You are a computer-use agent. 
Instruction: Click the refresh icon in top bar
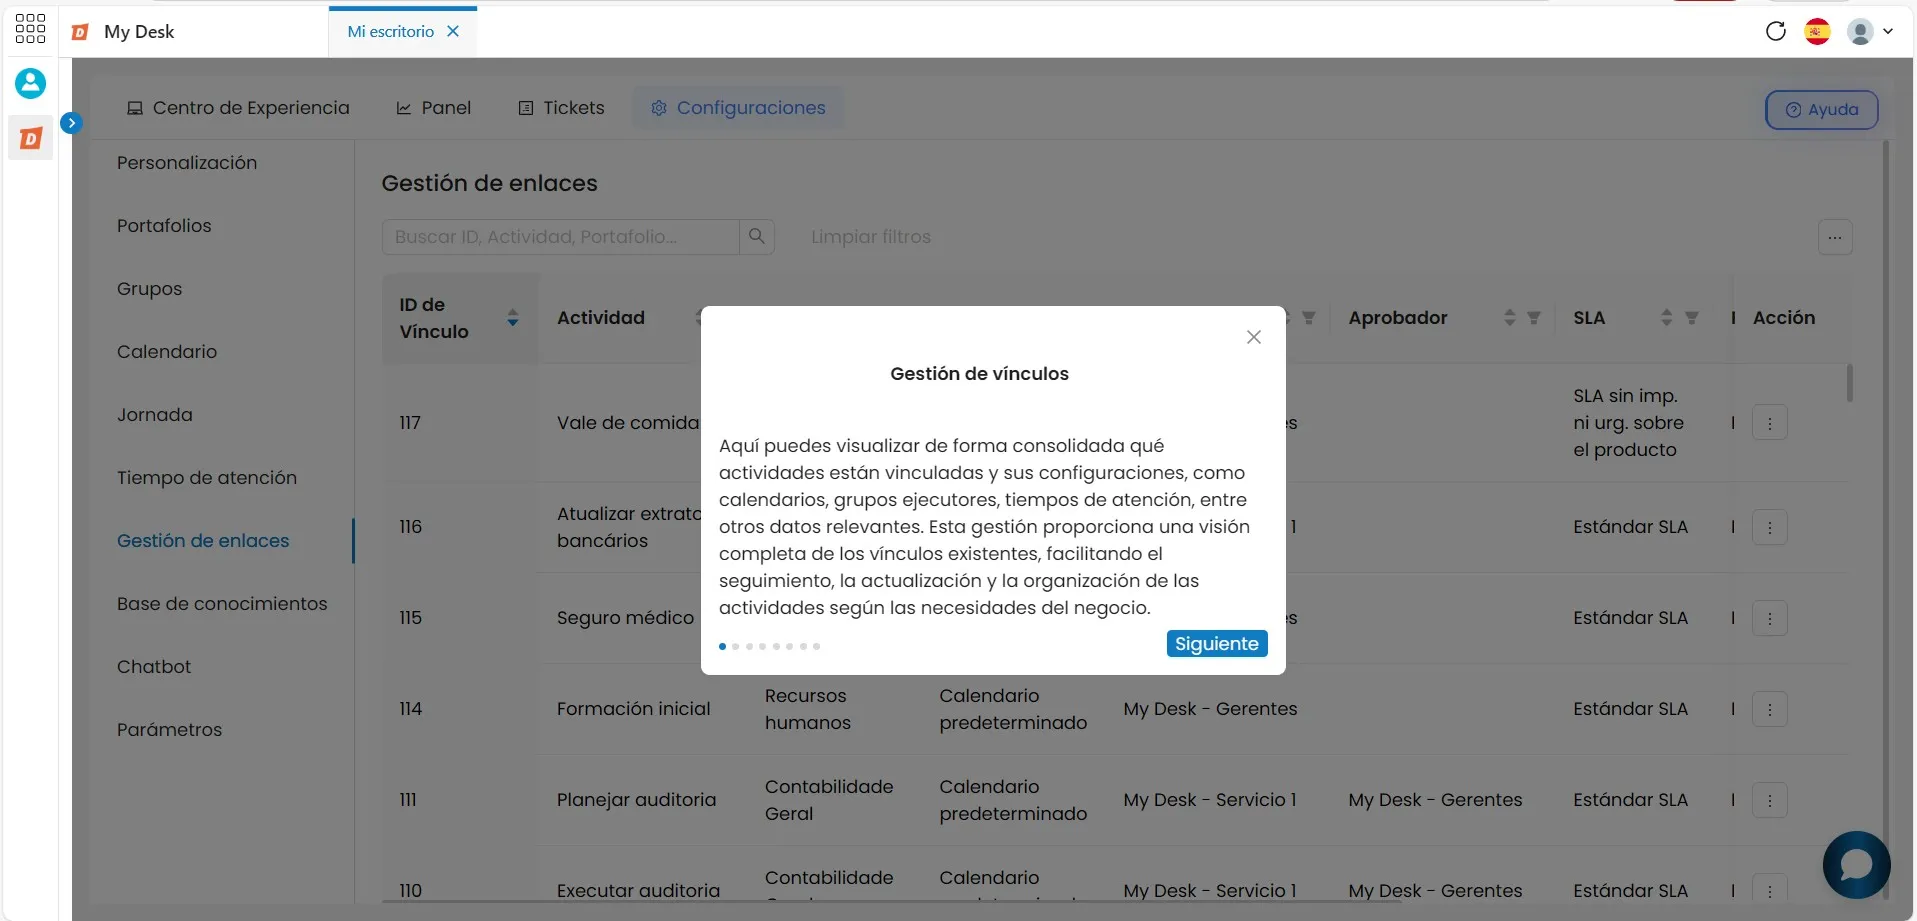pyautogui.click(x=1776, y=31)
